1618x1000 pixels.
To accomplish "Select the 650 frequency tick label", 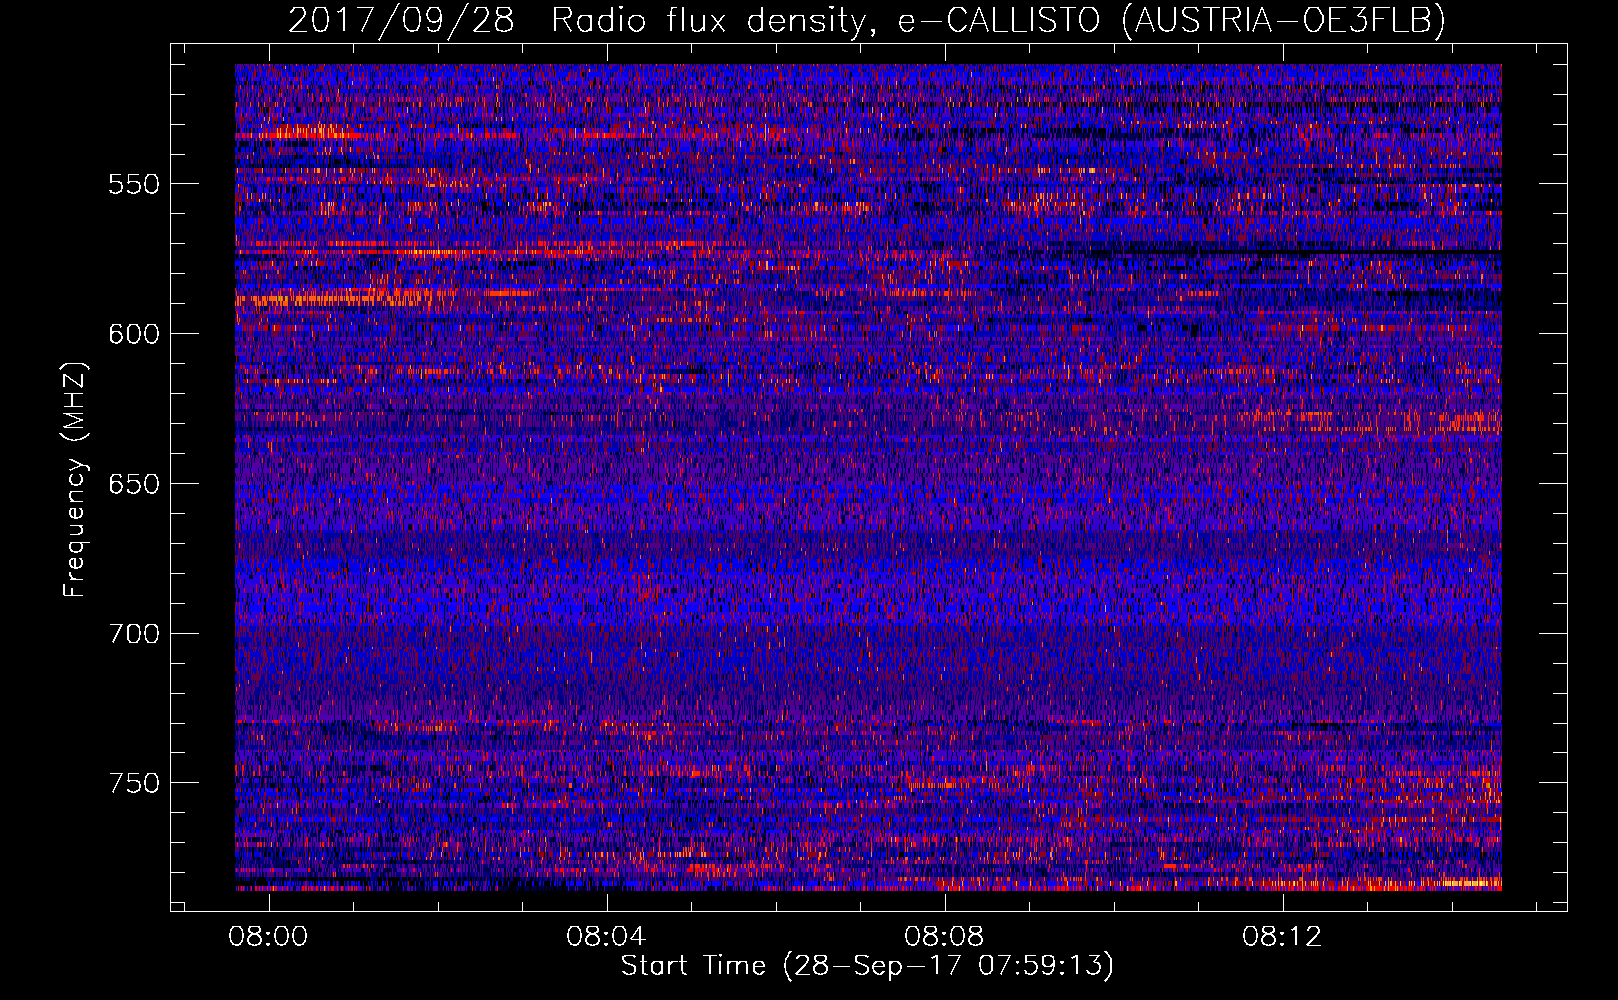I will point(134,484).
